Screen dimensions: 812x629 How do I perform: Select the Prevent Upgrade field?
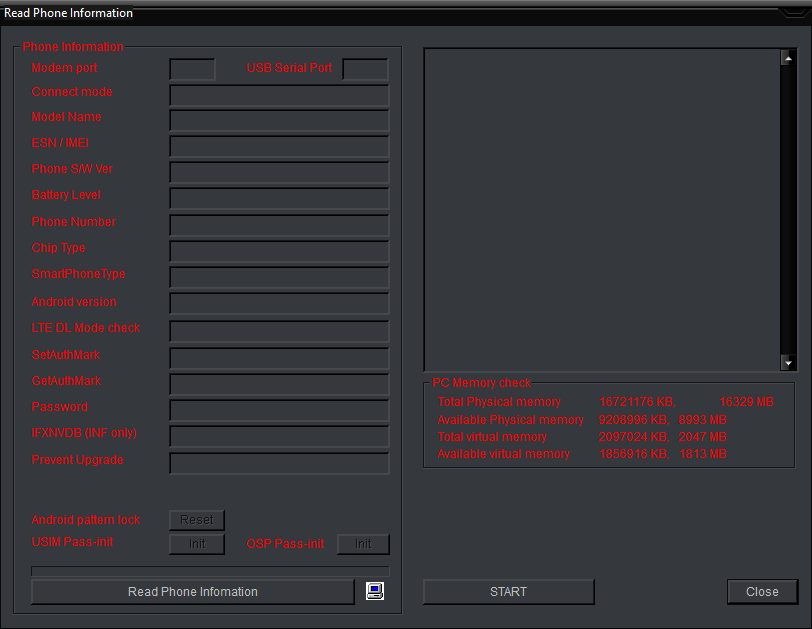[x=279, y=463]
